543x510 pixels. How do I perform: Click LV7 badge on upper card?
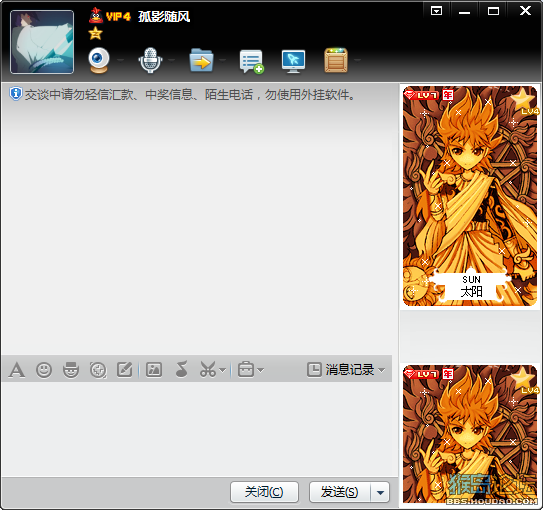[x=421, y=95]
